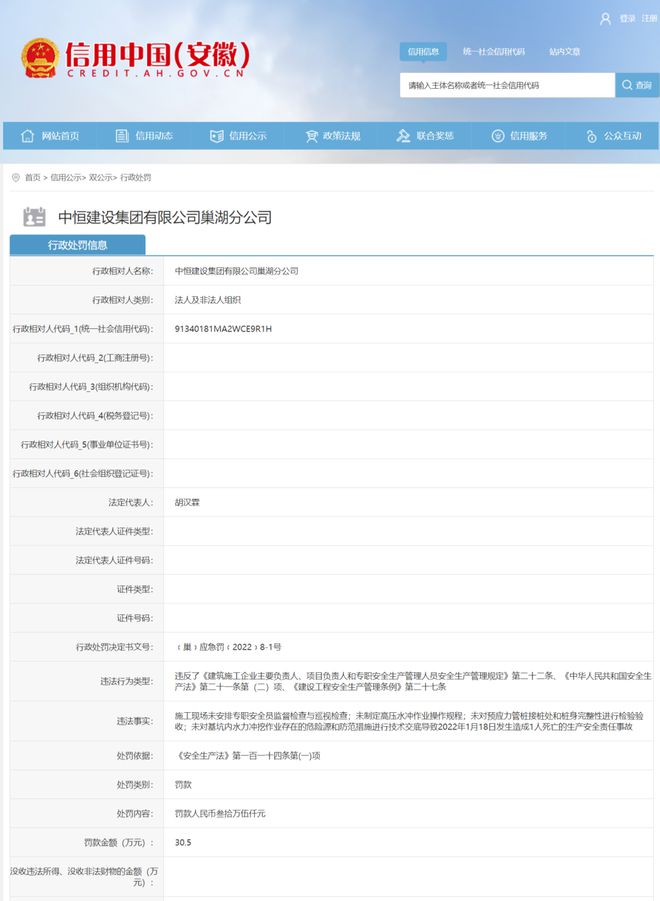
Task: Click the 政策法规 gavel icon
Action: (x=309, y=136)
